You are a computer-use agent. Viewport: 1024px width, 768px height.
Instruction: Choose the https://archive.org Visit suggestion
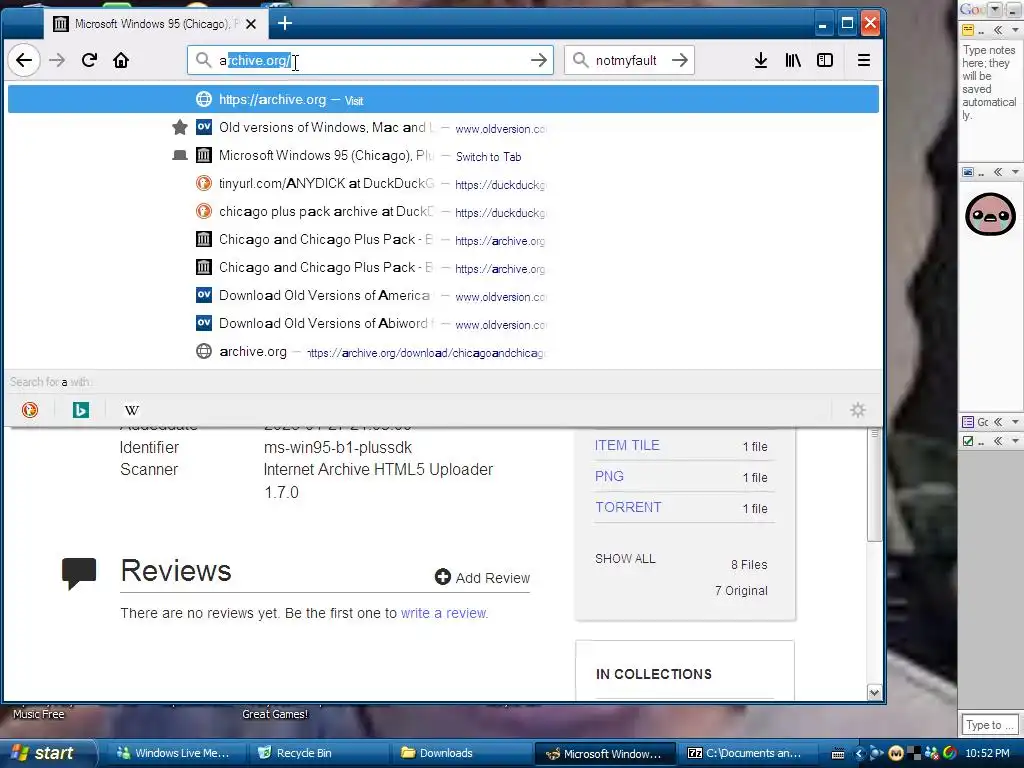[x=443, y=99]
